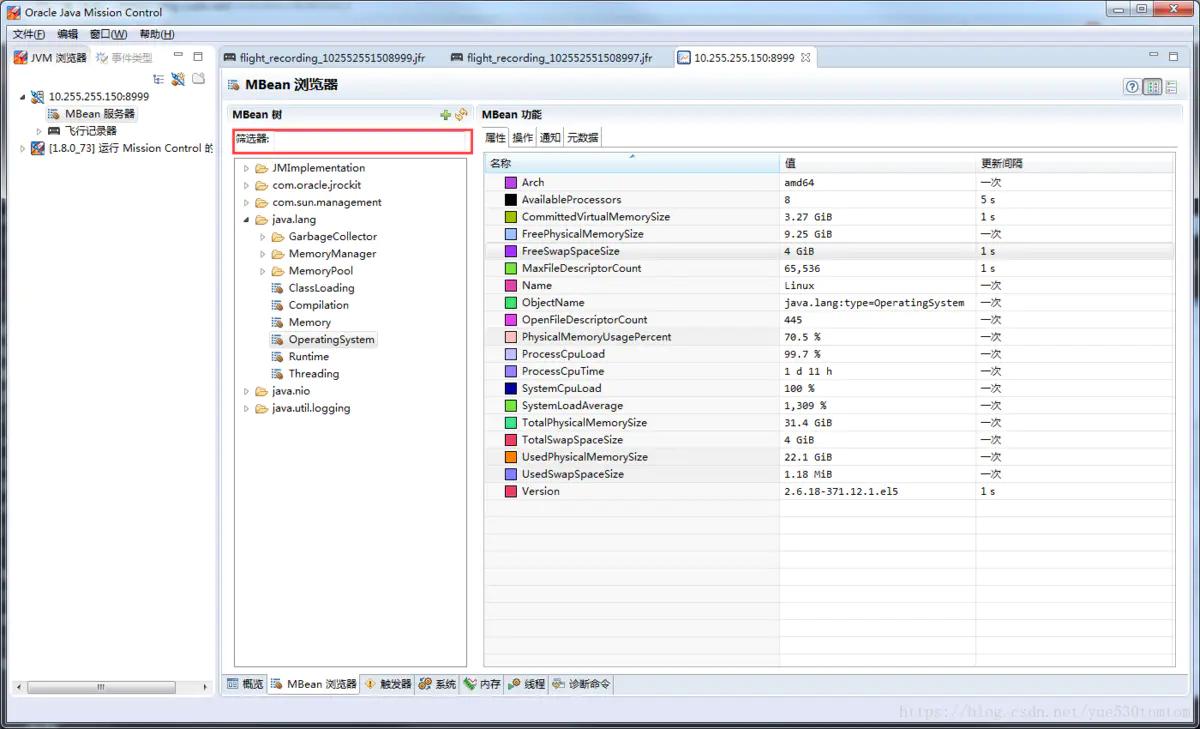This screenshot has width=1200, height=729.
Task: Close the 10.255.255.150:8999 editor tab
Action: [x=806, y=58]
